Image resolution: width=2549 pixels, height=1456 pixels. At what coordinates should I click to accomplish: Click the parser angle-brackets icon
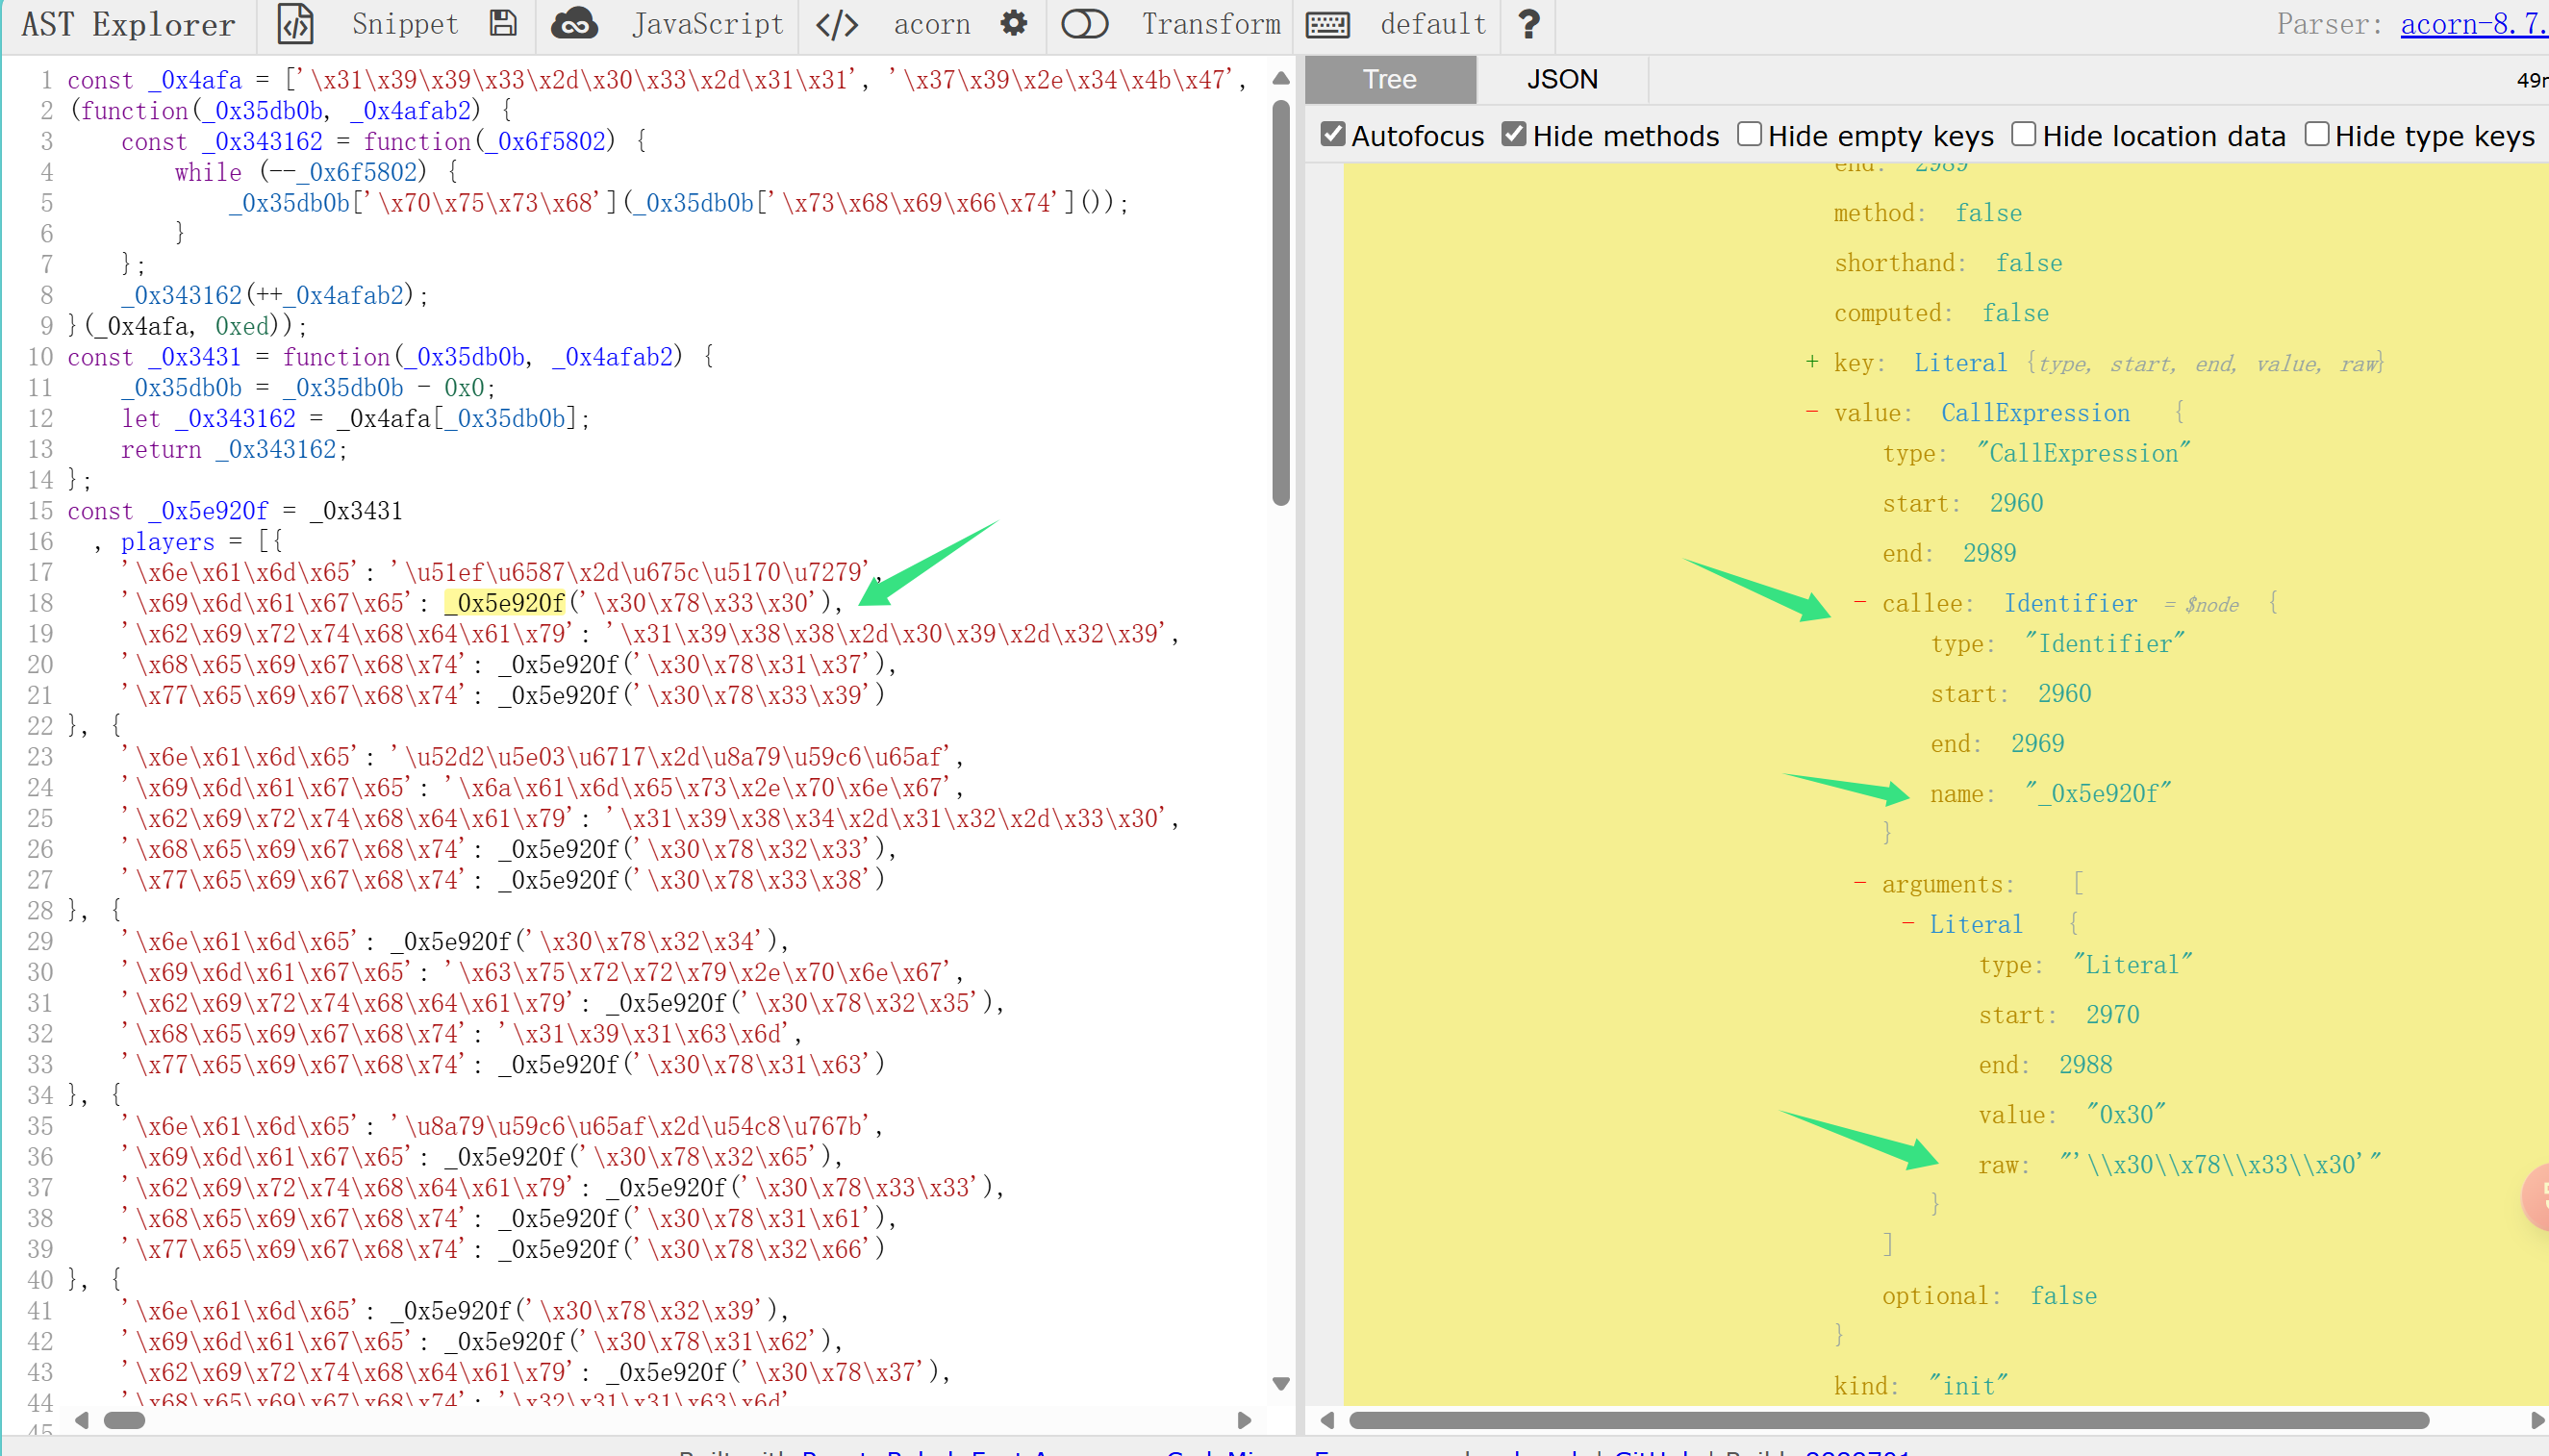tap(837, 24)
